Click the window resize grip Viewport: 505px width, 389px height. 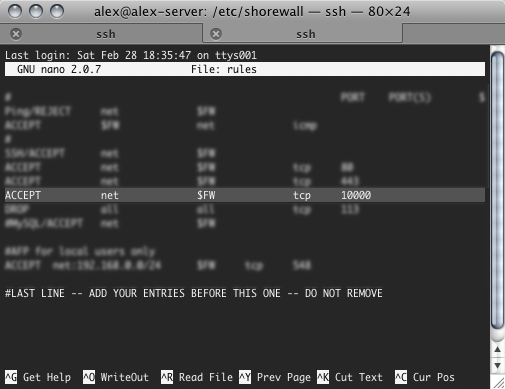click(x=498, y=382)
